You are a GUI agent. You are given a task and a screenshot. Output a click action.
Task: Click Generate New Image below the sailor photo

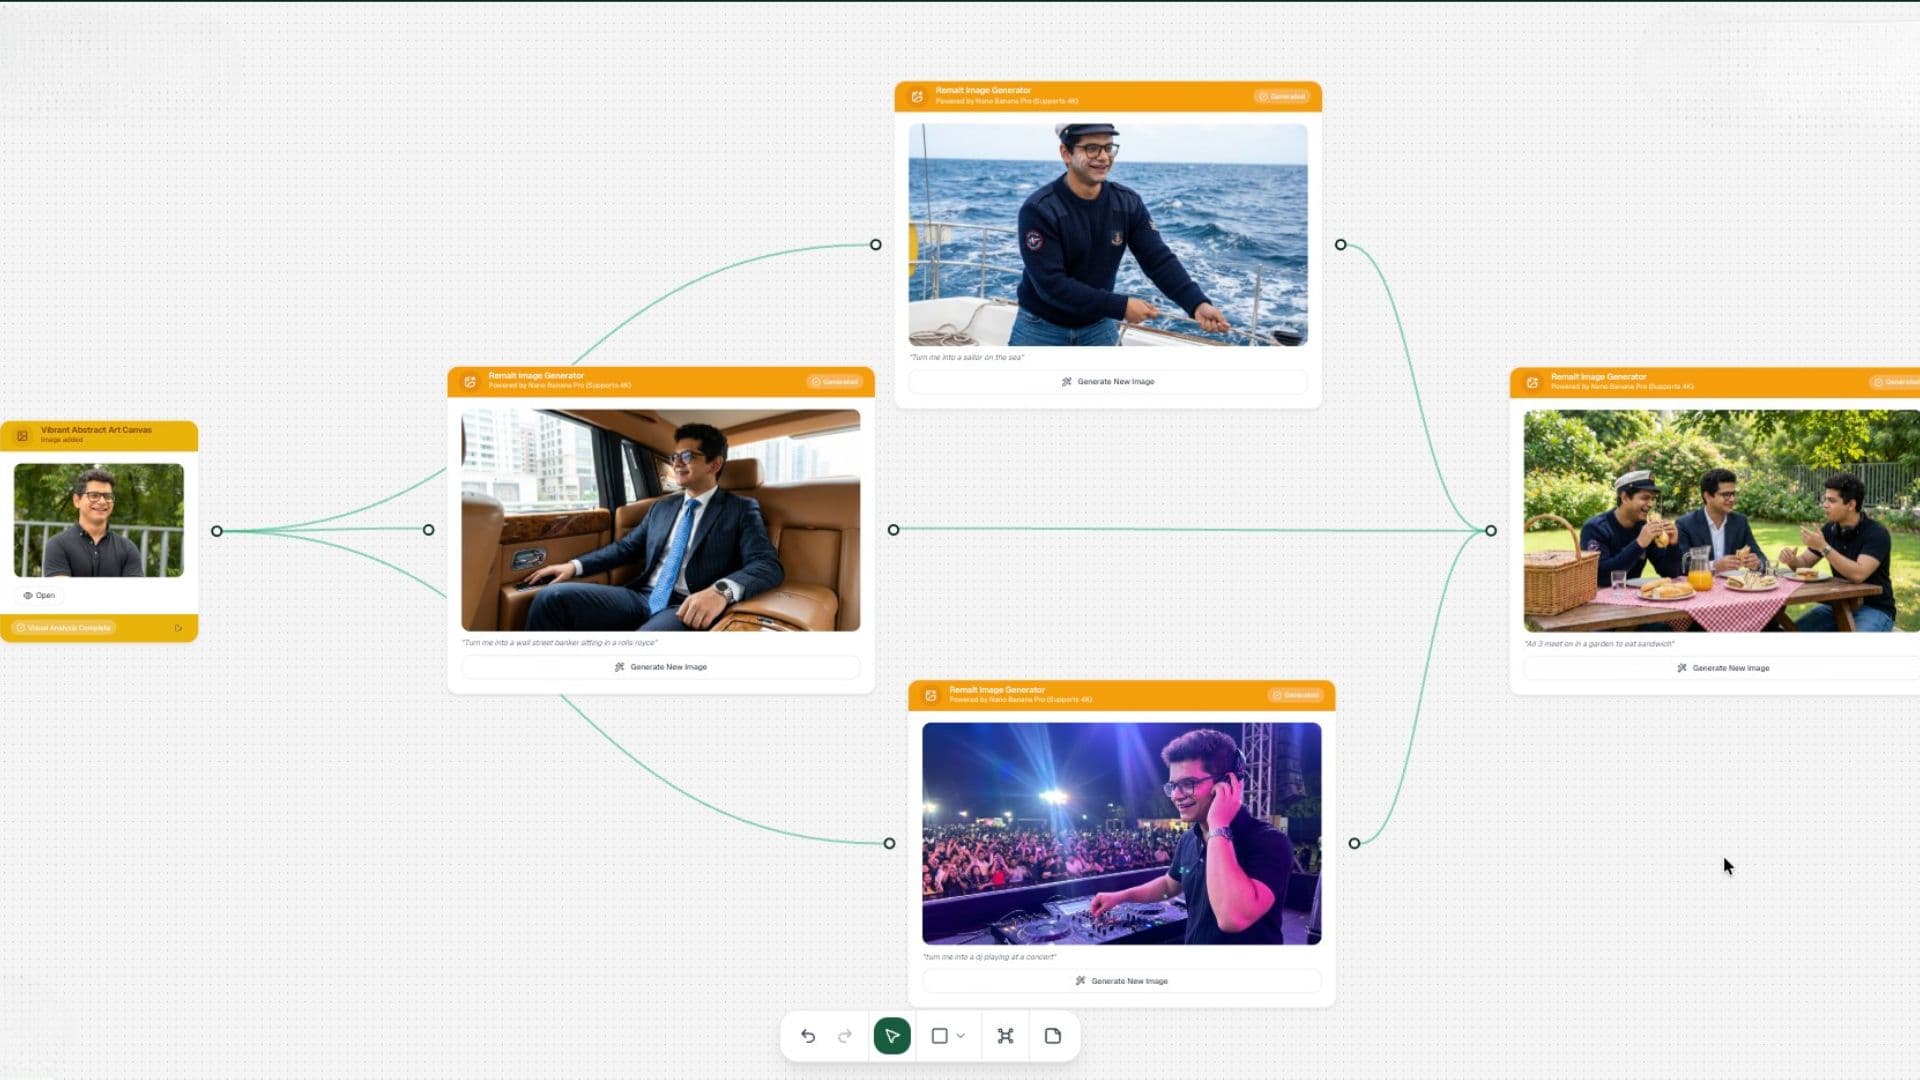1107,381
